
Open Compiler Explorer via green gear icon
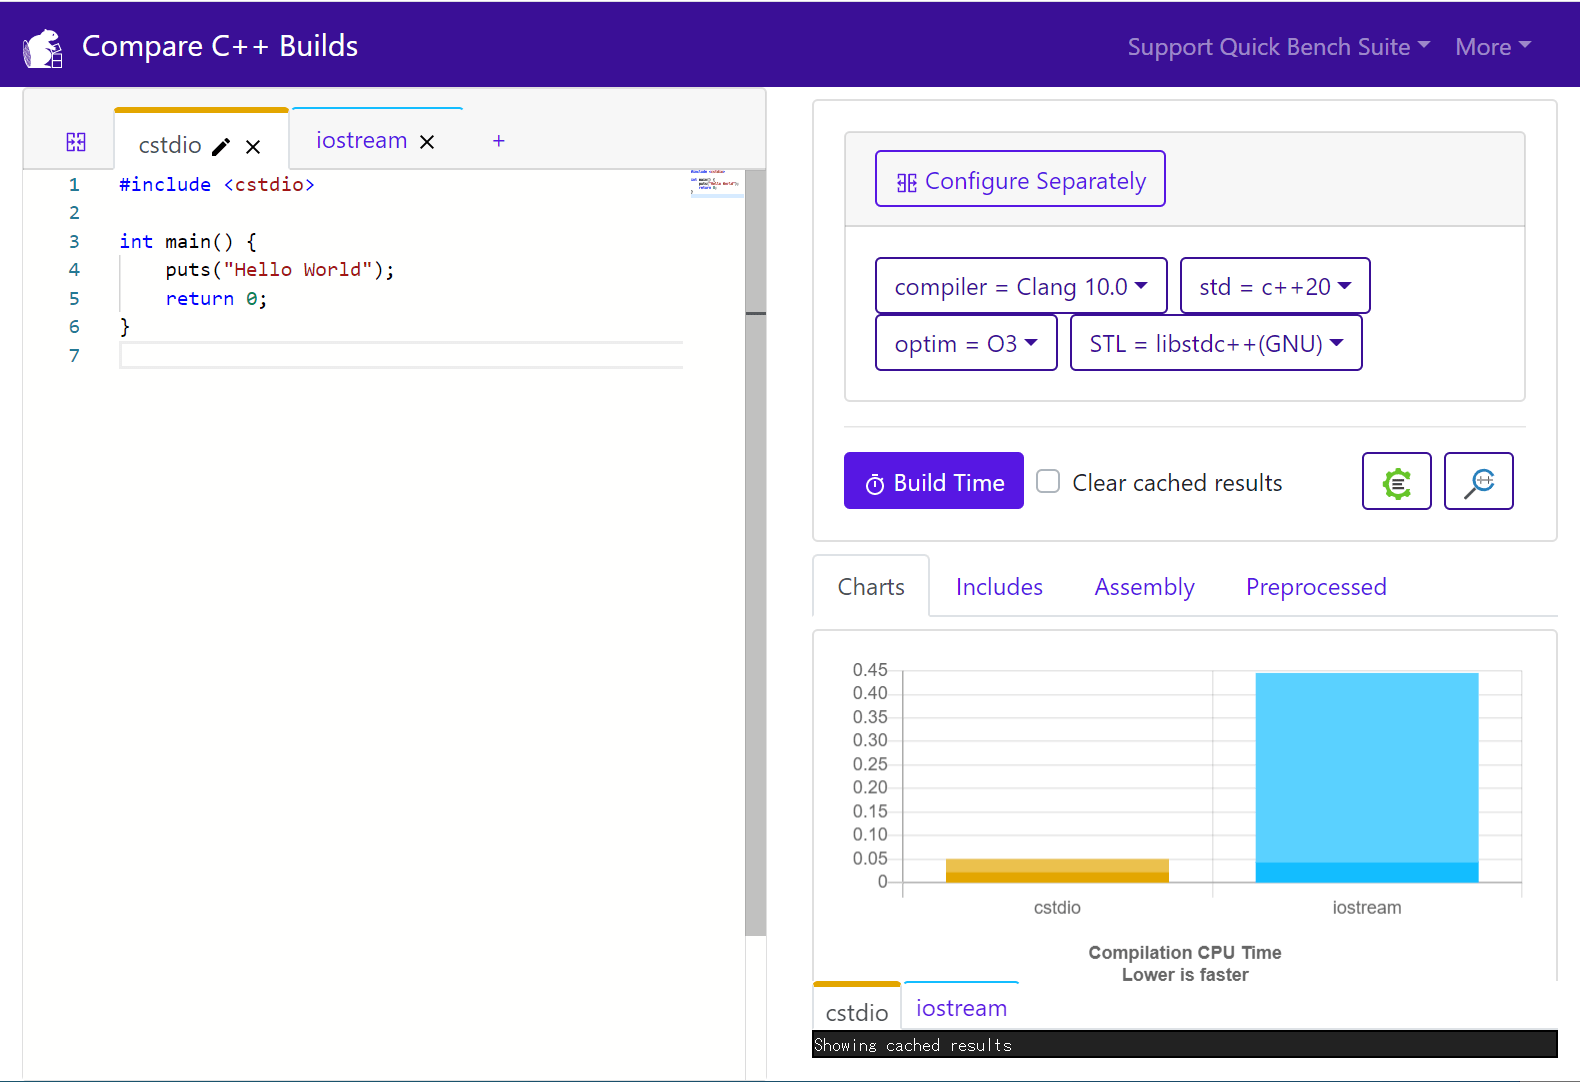tap(1397, 481)
